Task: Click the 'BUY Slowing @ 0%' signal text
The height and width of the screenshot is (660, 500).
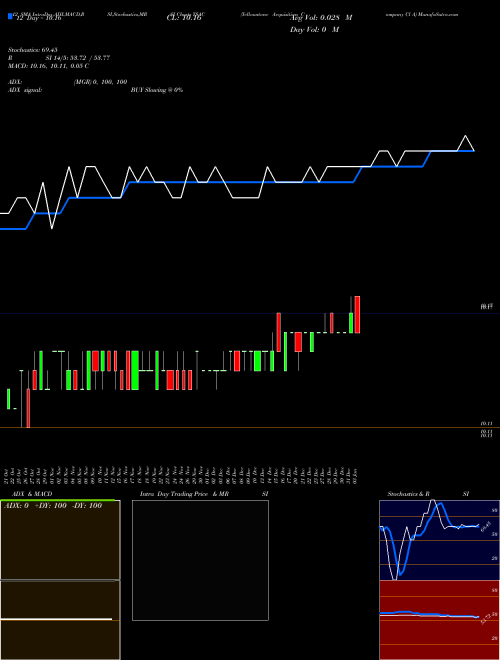Action: point(157,90)
